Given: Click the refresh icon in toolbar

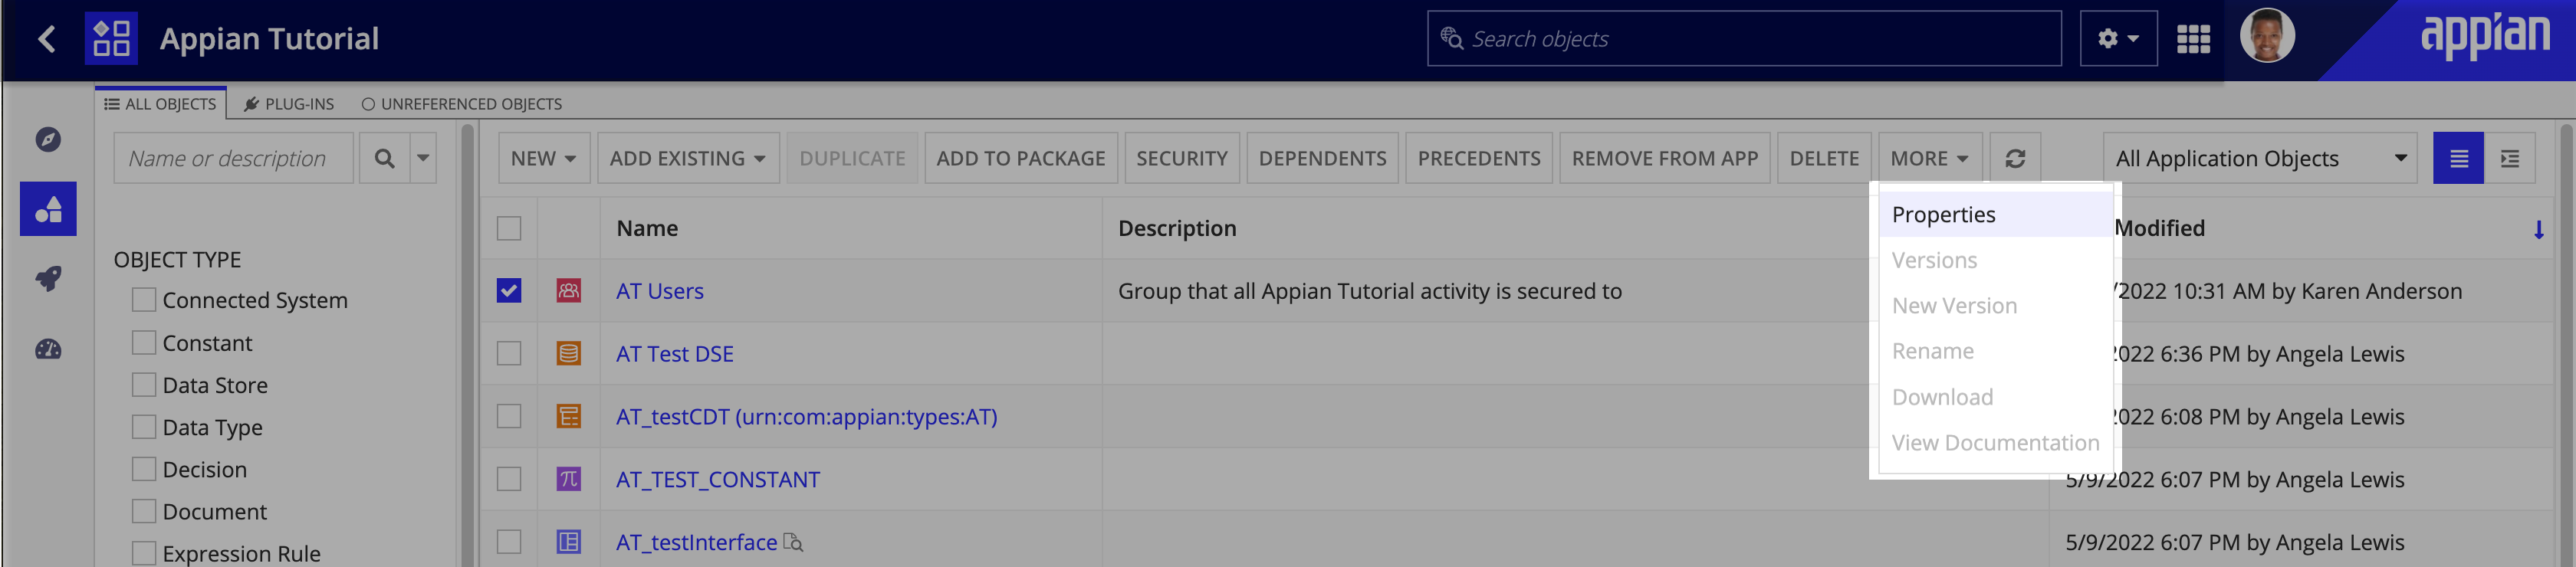Looking at the screenshot, I should click(2015, 158).
